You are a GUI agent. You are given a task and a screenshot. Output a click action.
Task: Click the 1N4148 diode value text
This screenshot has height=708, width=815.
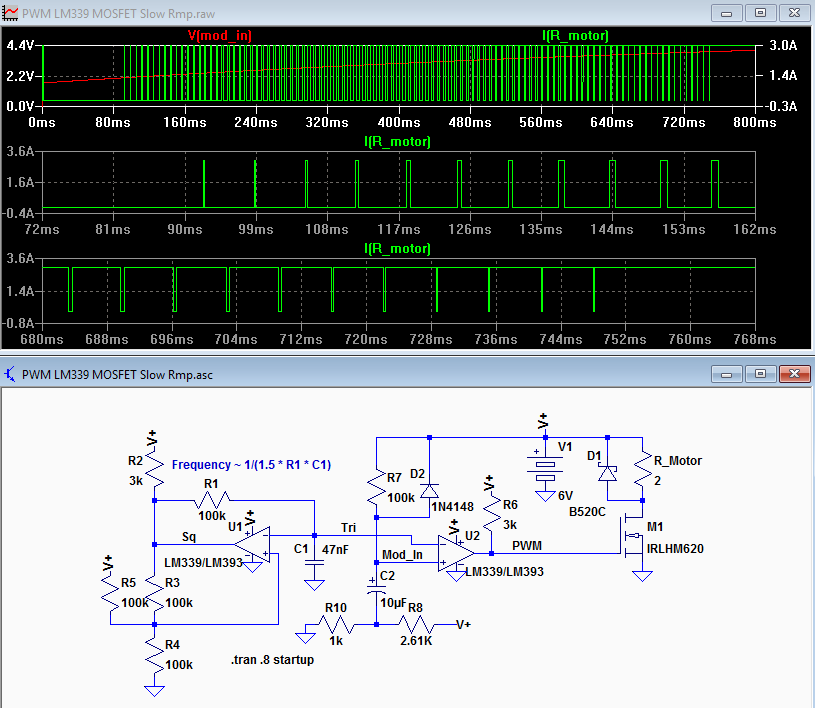[x=453, y=506]
